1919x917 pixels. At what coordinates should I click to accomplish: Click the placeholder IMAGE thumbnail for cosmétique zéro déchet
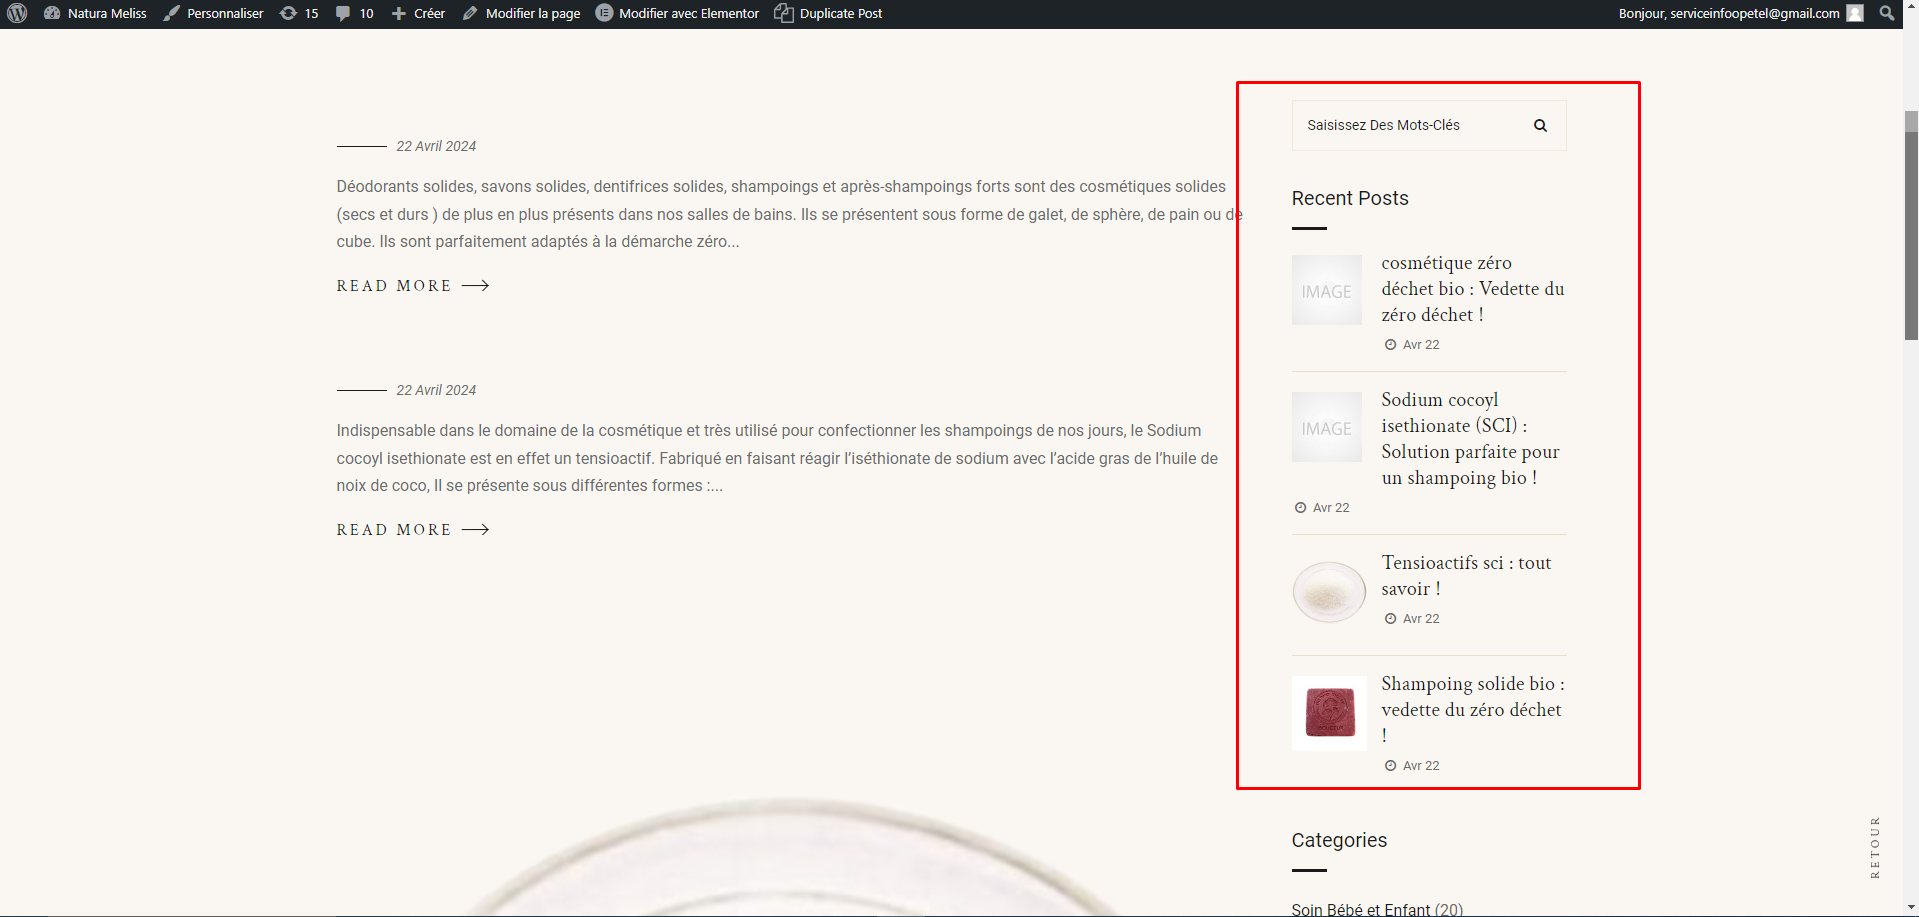pyautogui.click(x=1327, y=290)
